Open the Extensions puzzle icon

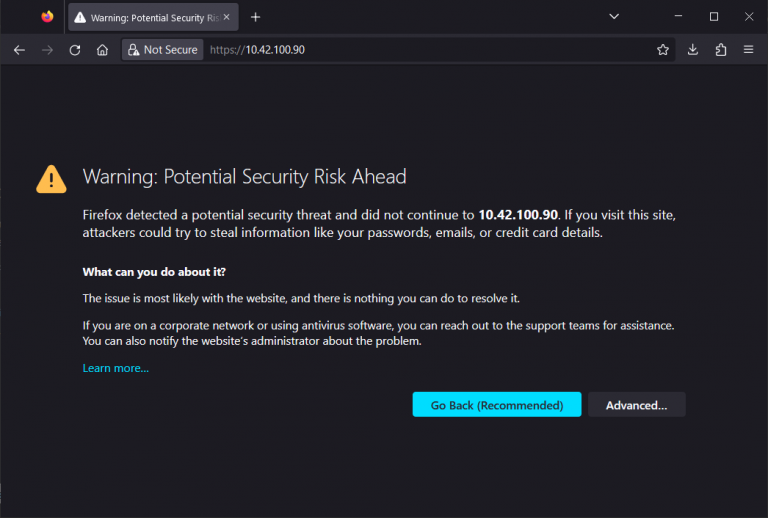[721, 50]
